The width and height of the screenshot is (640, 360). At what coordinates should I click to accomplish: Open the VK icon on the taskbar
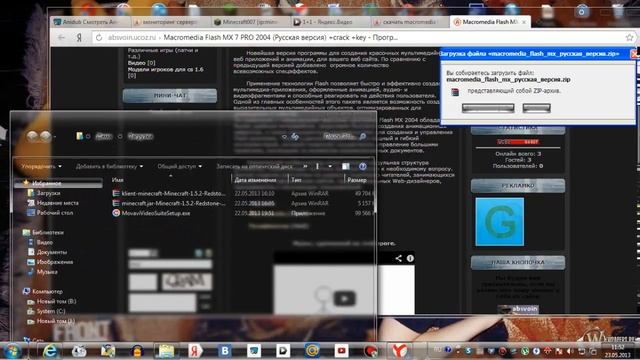point(224,351)
